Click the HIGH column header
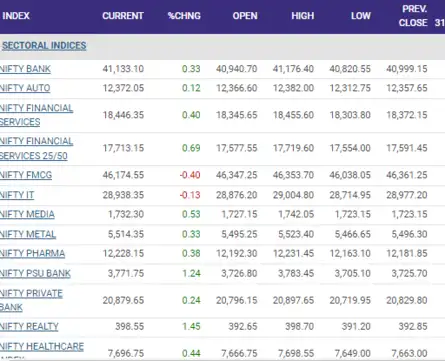Viewport: 445px width, 361px height. [x=303, y=16]
